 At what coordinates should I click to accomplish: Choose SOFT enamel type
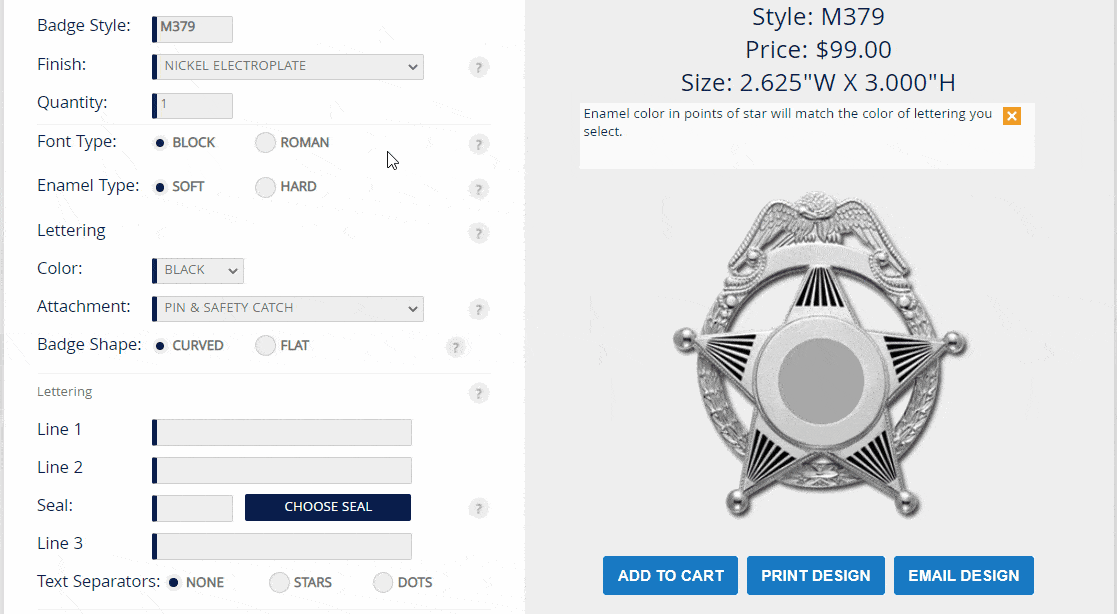160,187
